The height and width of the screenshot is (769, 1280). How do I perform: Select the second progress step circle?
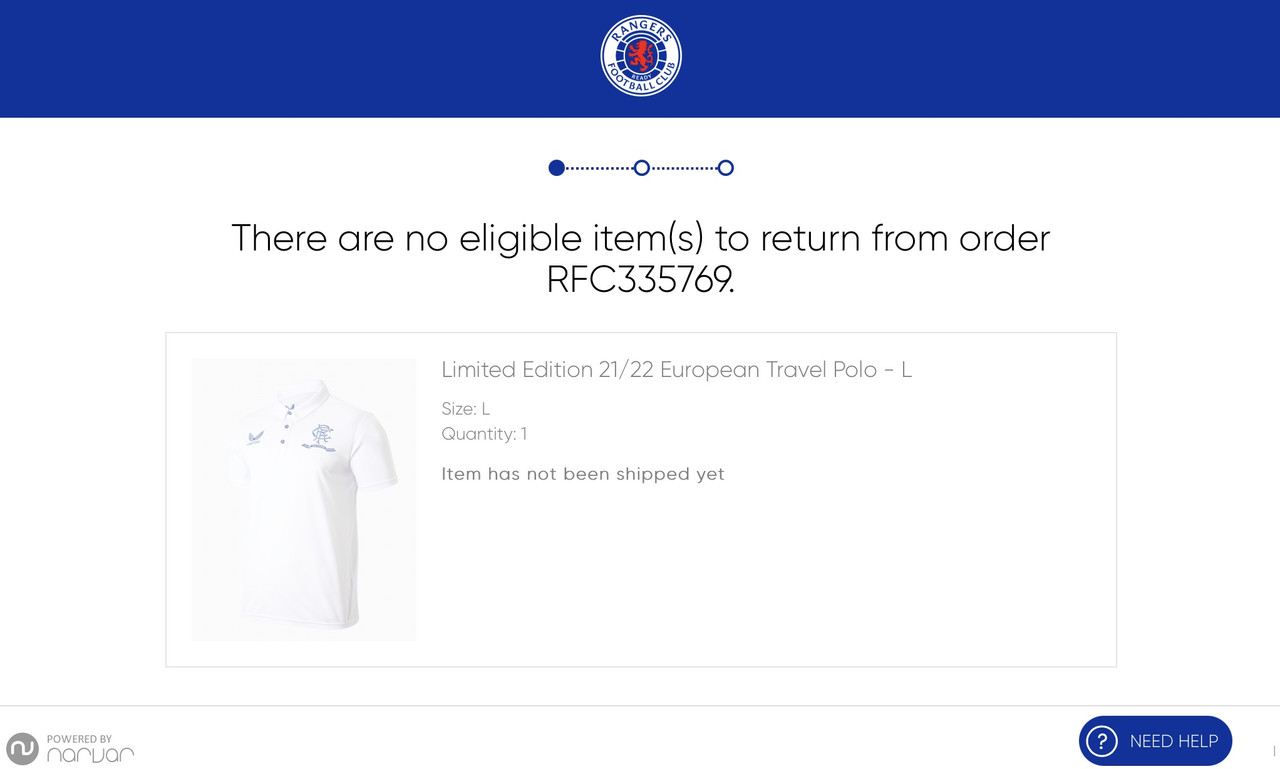(x=642, y=168)
